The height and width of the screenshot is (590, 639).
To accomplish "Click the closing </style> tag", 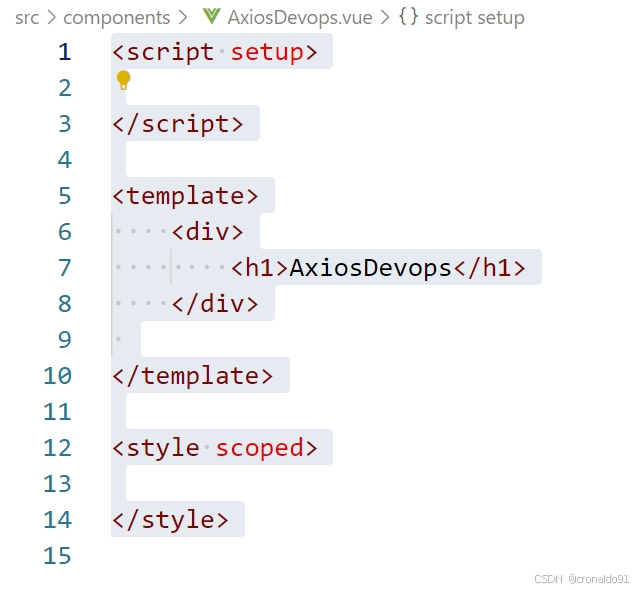I will (x=171, y=520).
